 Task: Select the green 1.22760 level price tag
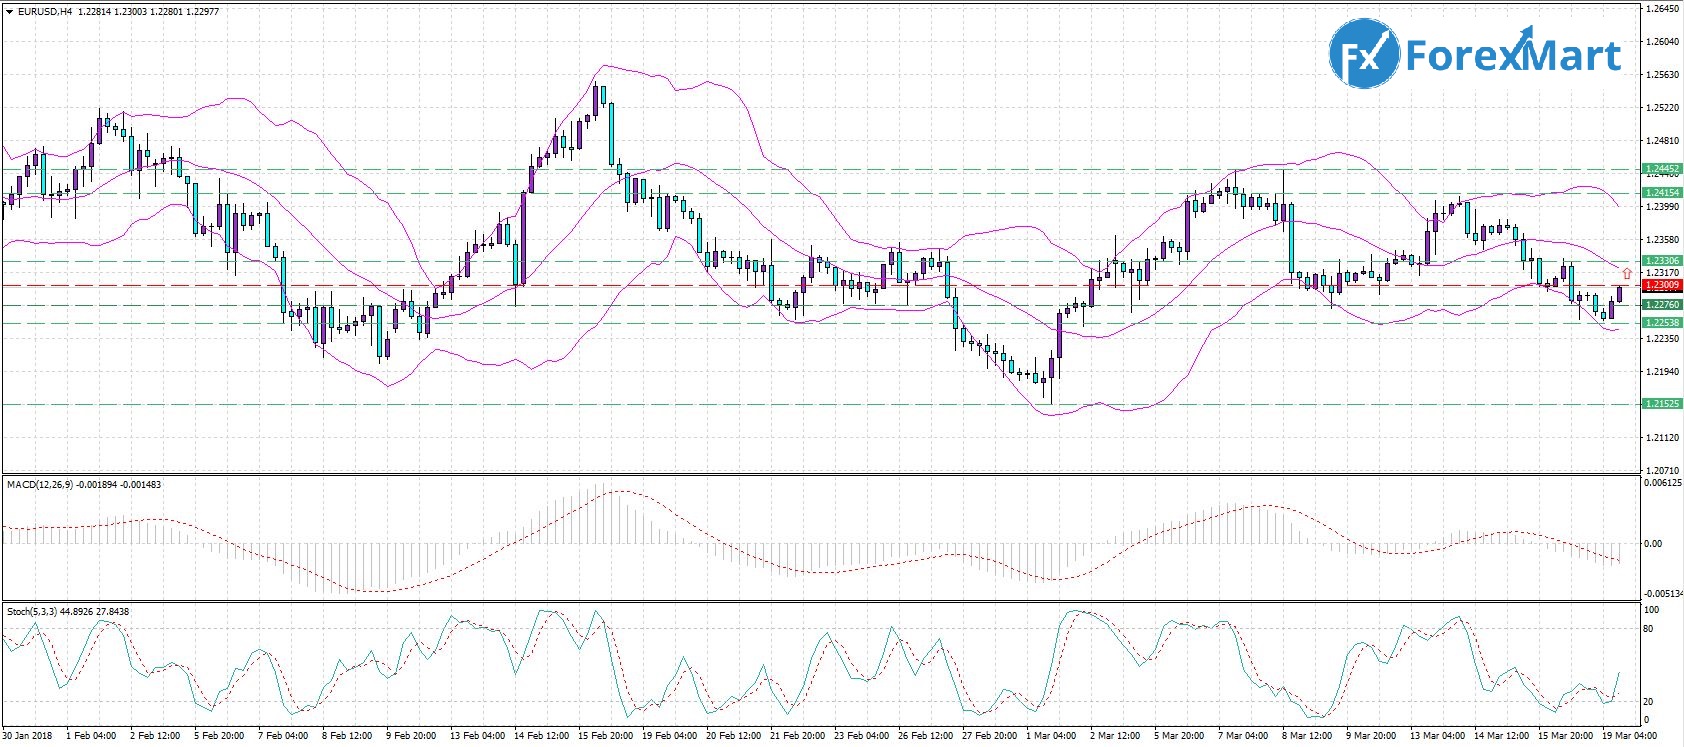pos(1662,305)
